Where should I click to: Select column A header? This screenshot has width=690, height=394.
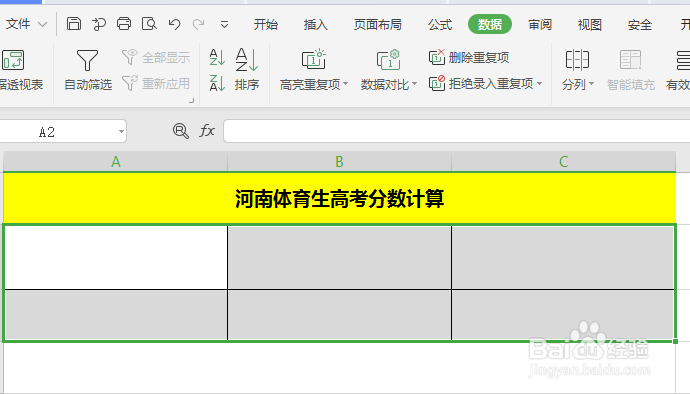[x=115, y=162]
